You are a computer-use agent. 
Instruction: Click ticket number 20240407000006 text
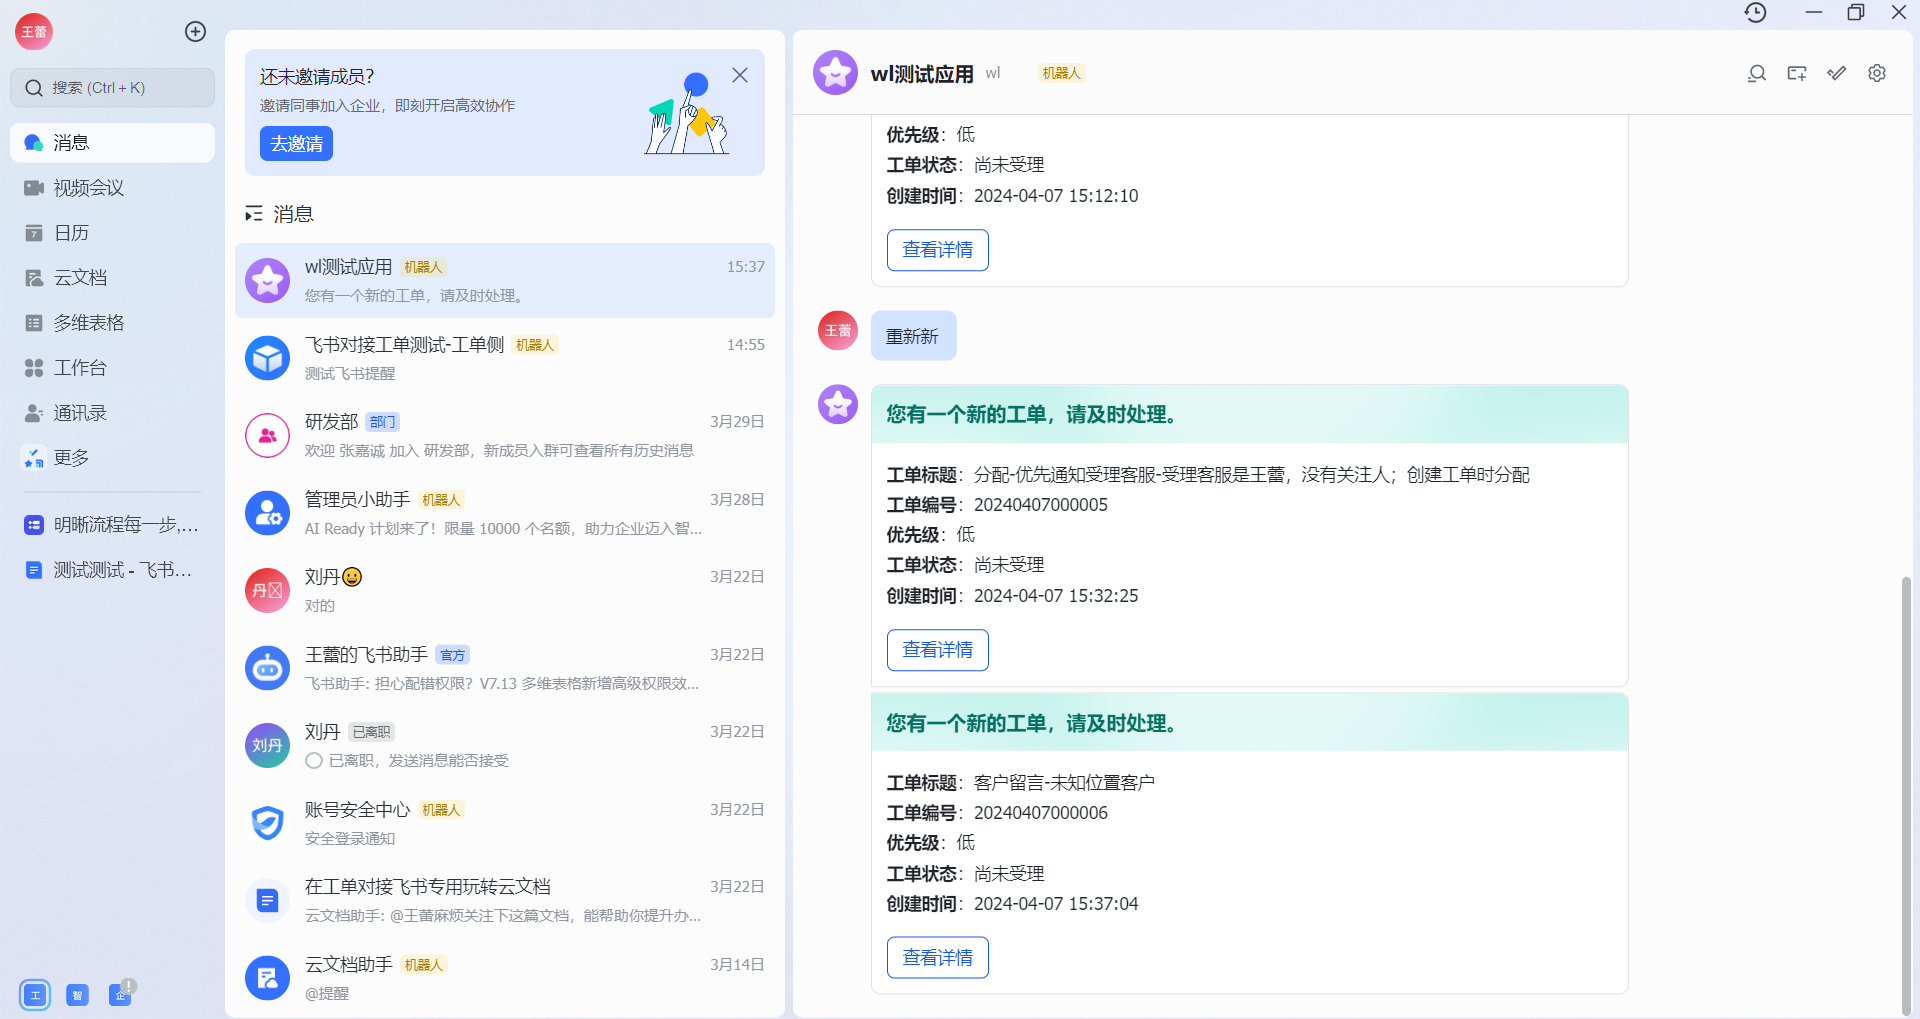pos(1041,813)
